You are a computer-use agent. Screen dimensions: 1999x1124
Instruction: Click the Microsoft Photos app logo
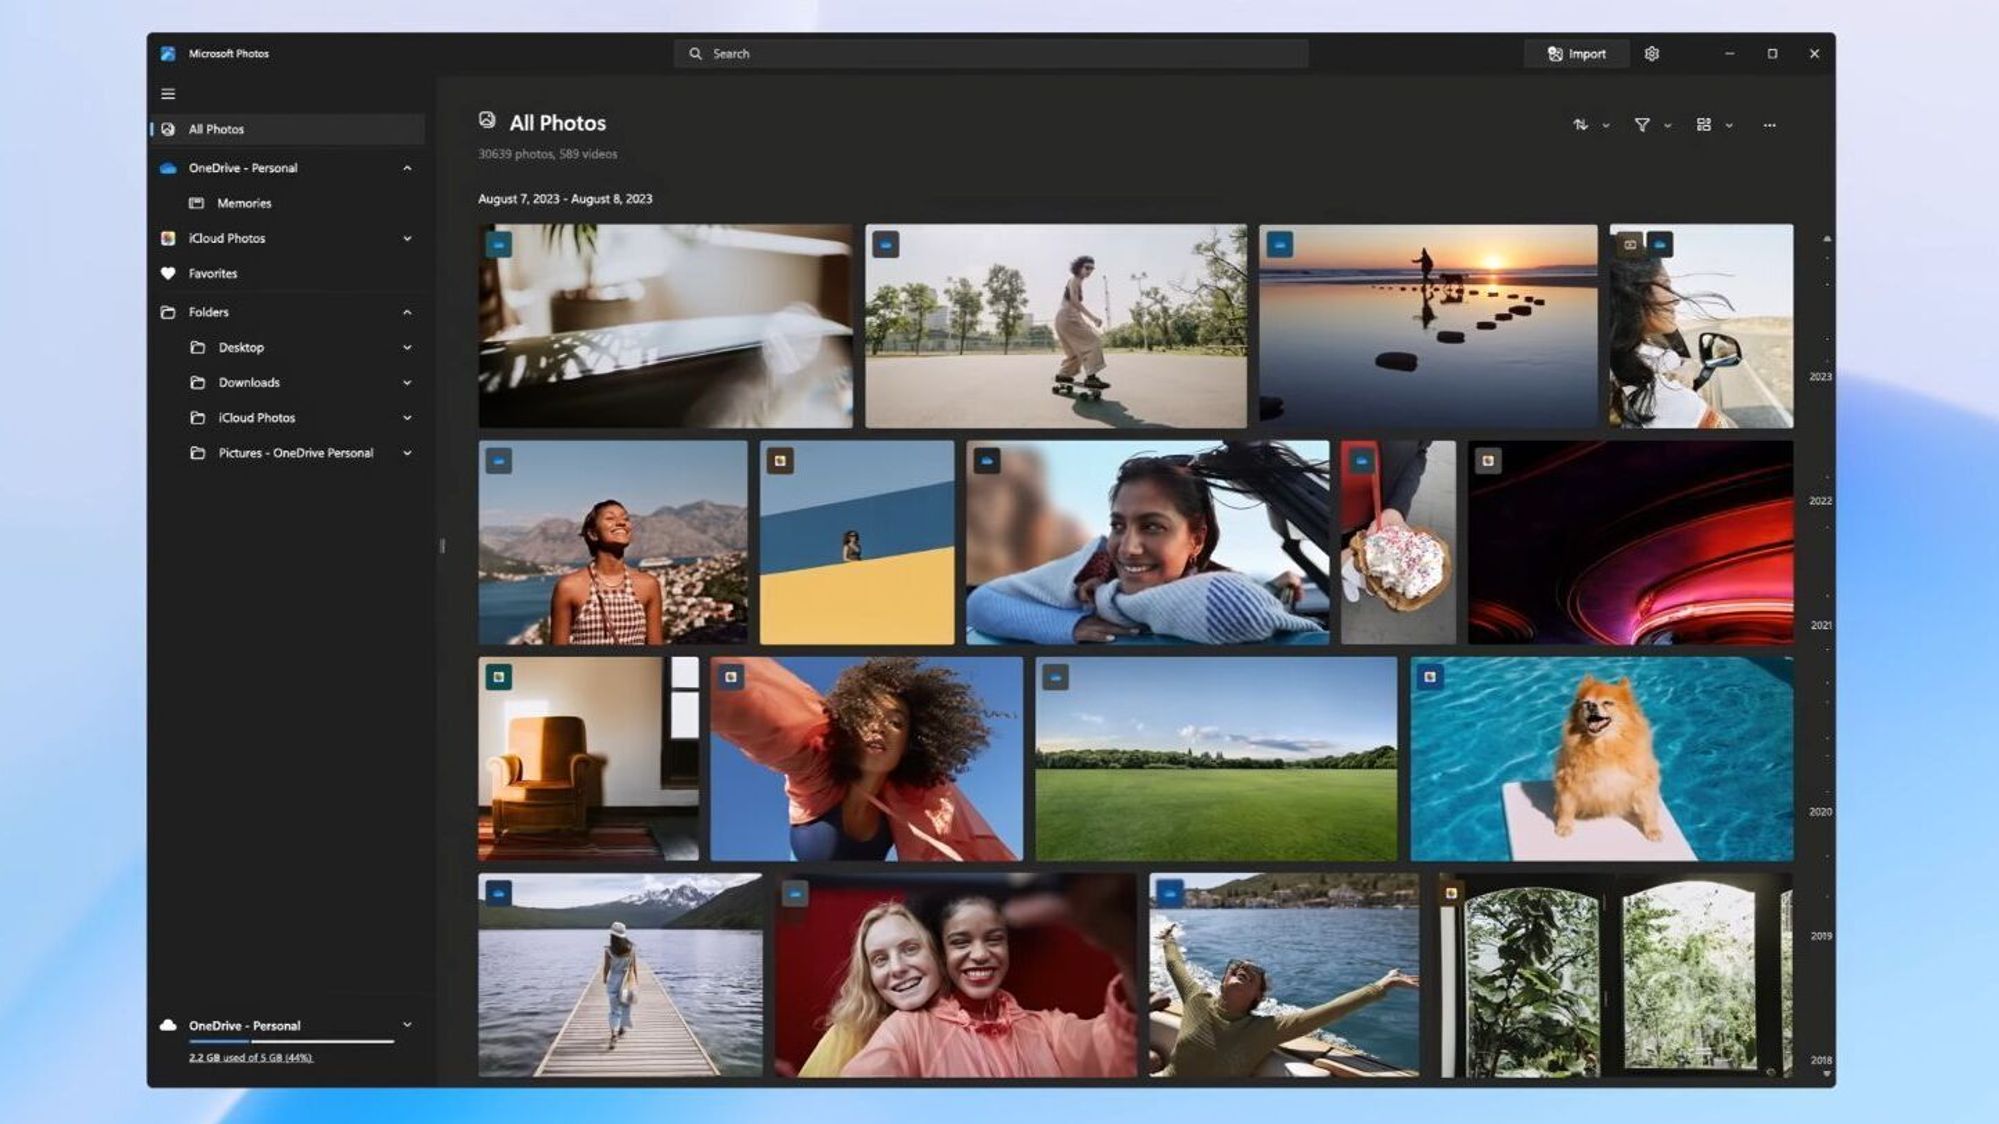point(168,54)
